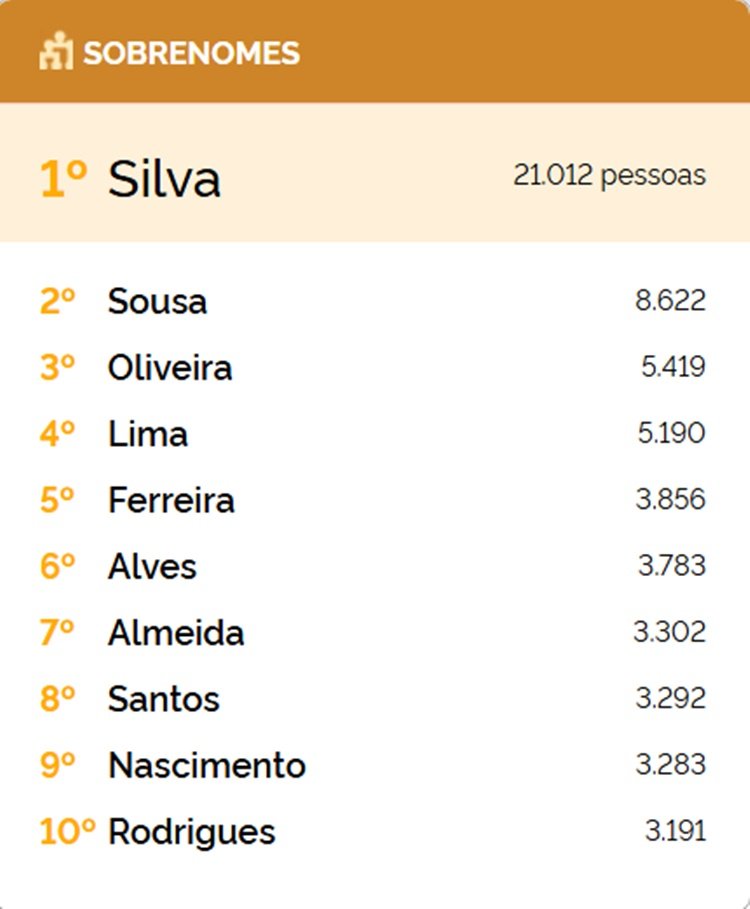This screenshot has width=750, height=909.
Task: Click the SOBRENOMES header title
Action: click(191, 53)
